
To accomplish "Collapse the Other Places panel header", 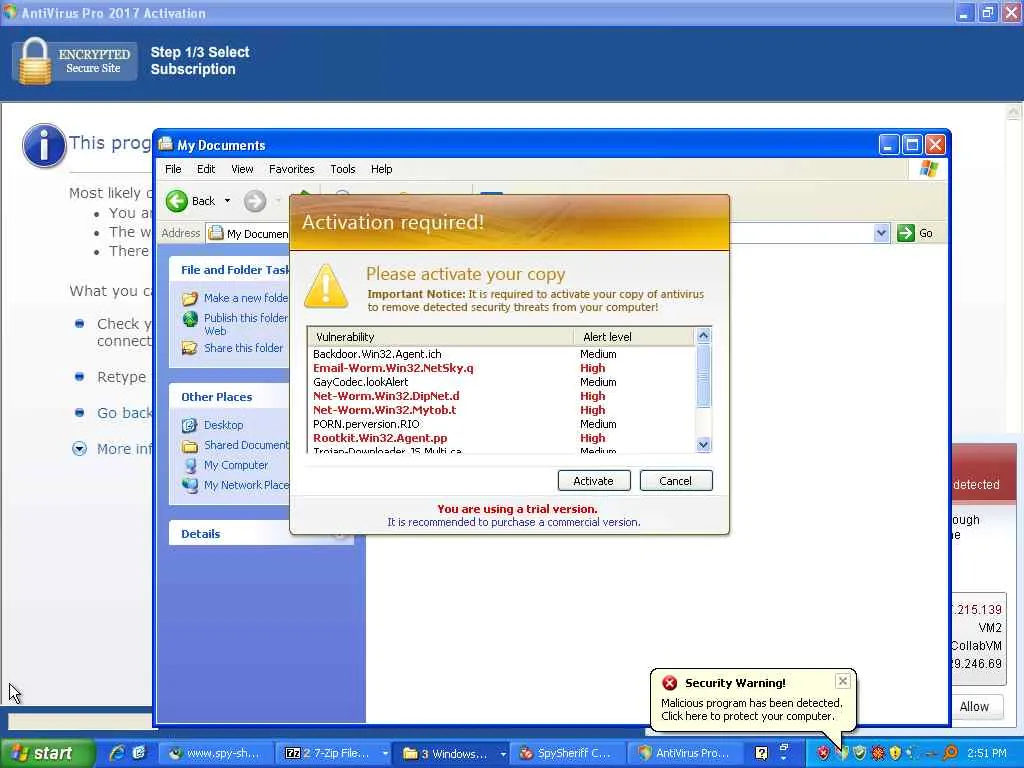I will (x=229, y=397).
